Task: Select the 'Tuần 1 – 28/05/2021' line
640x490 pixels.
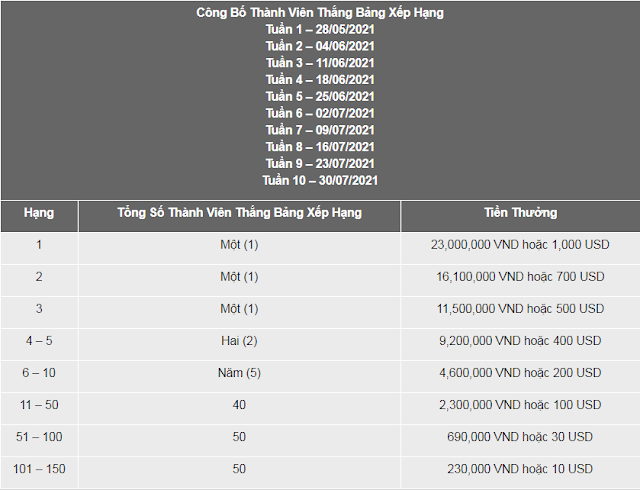Action: (320, 29)
